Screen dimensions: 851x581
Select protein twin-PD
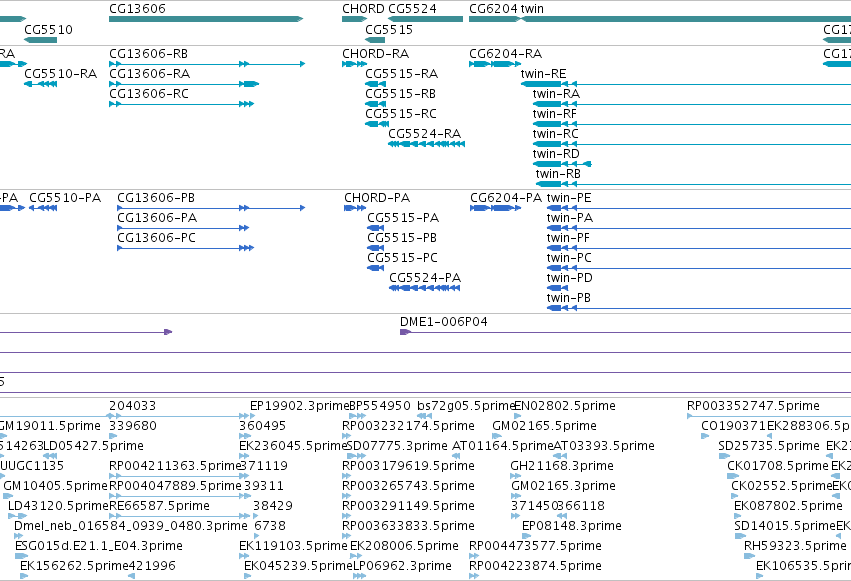coord(570,278)
